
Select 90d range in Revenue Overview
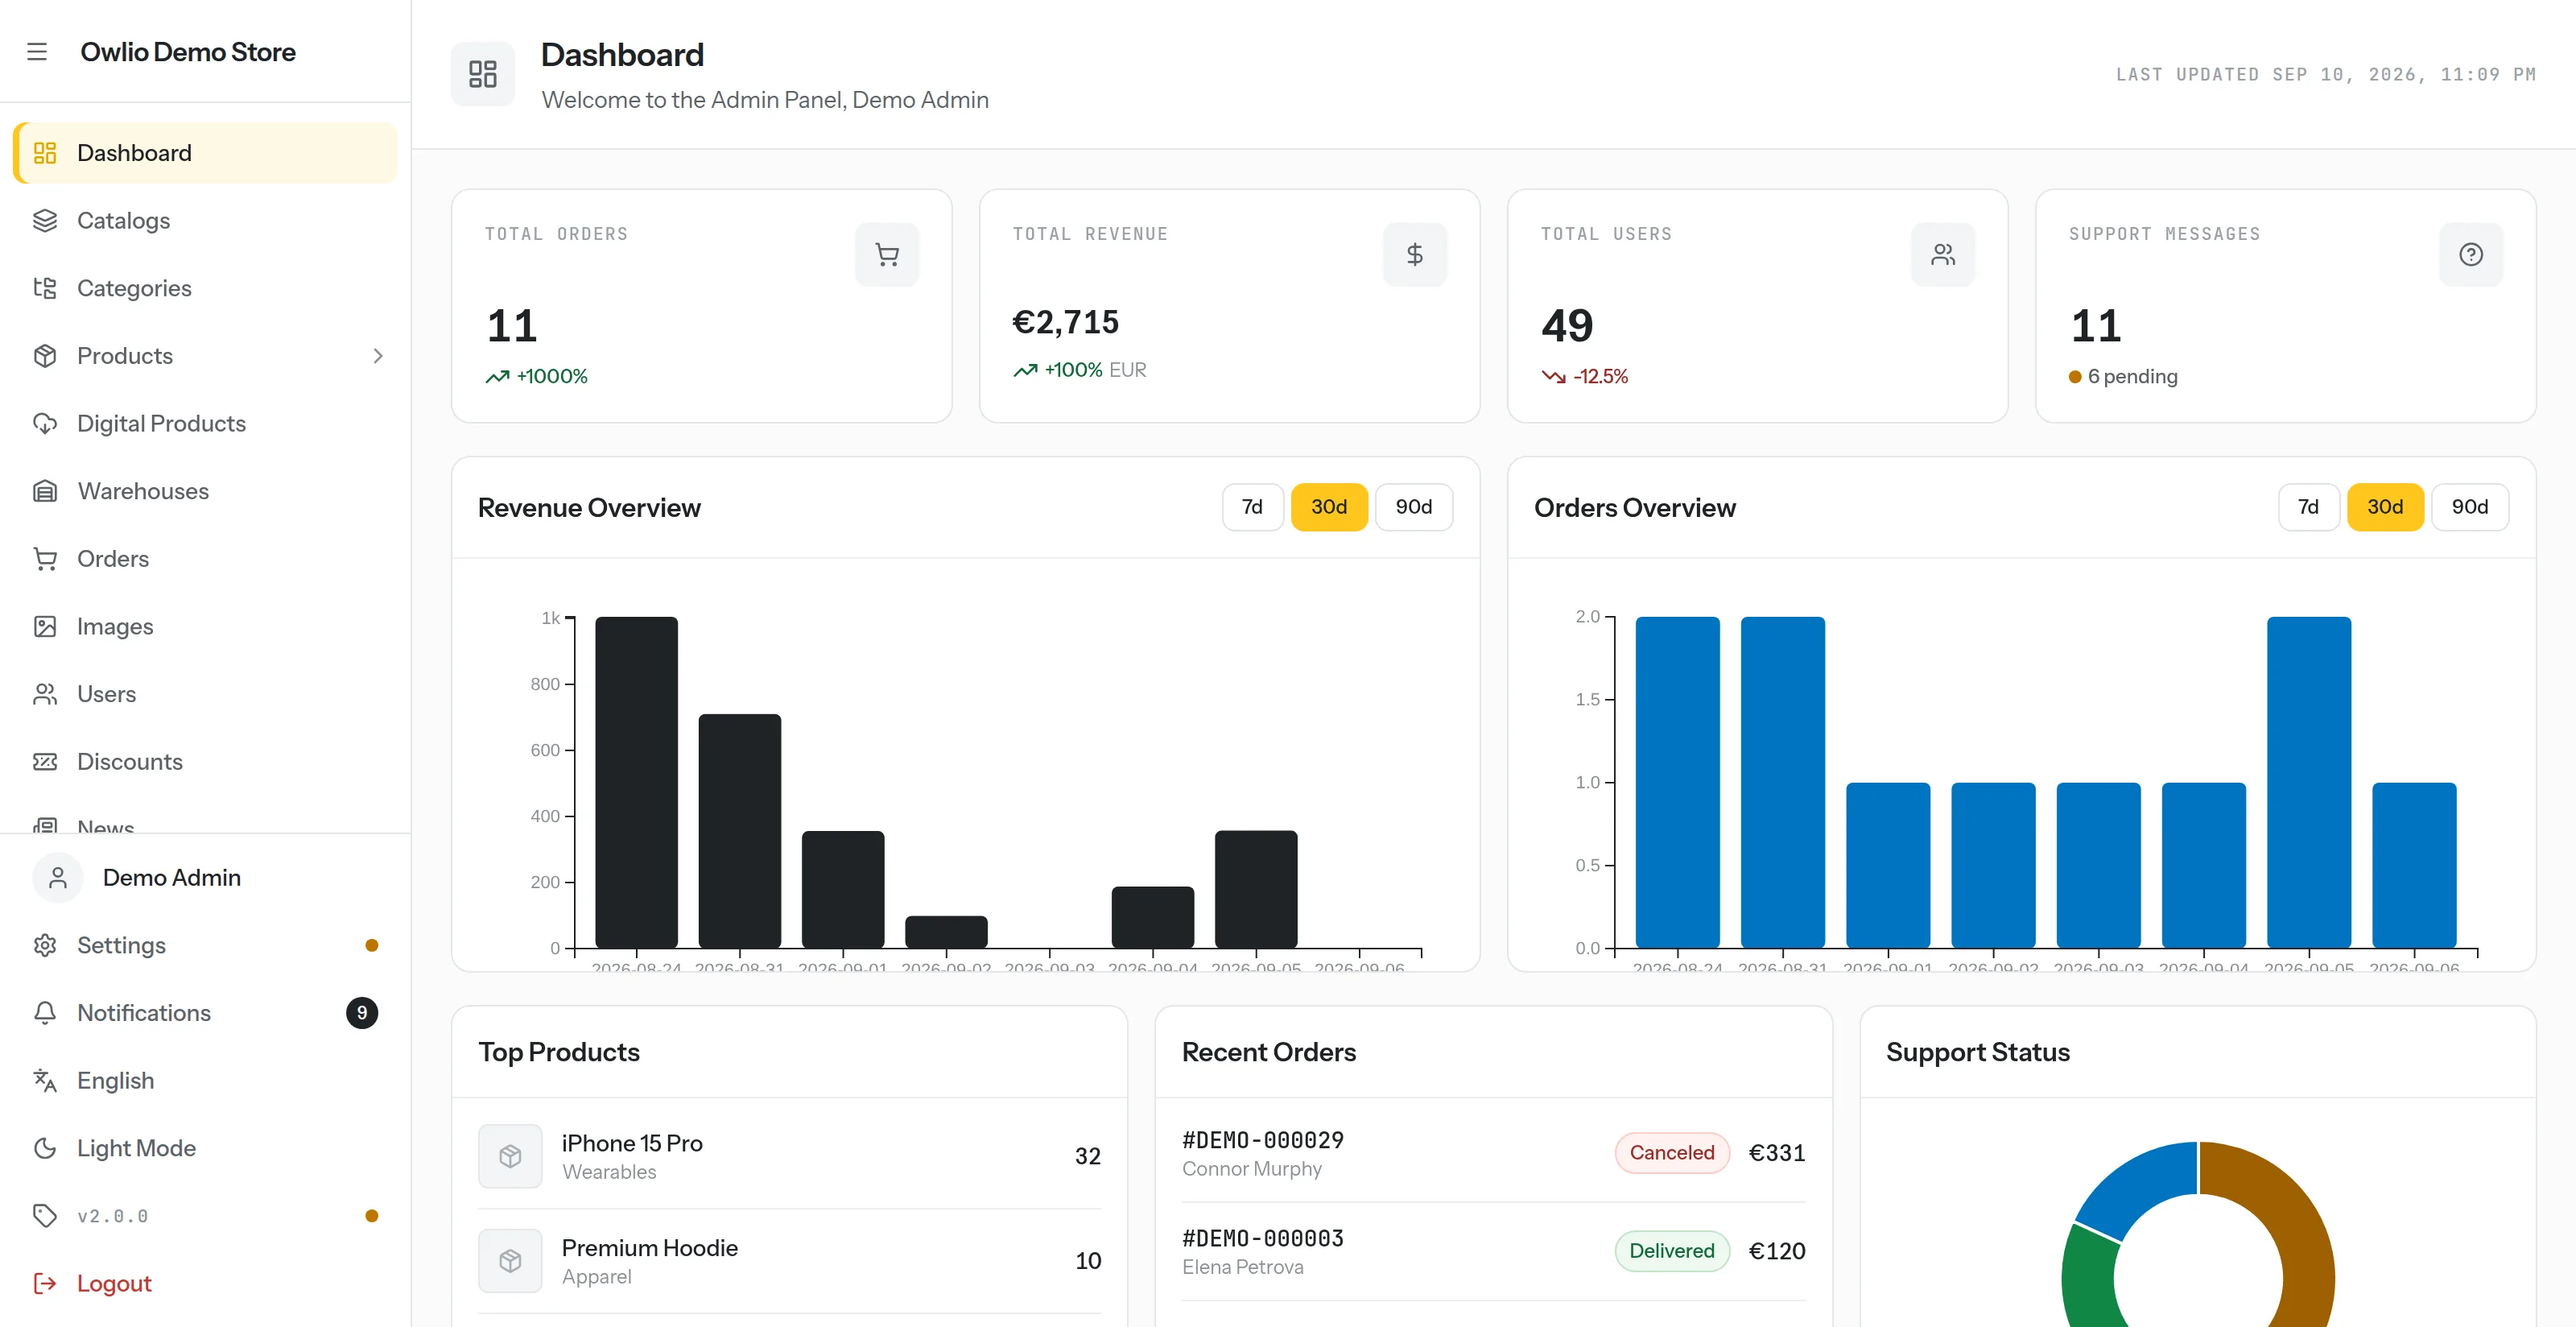point(1414,507)
